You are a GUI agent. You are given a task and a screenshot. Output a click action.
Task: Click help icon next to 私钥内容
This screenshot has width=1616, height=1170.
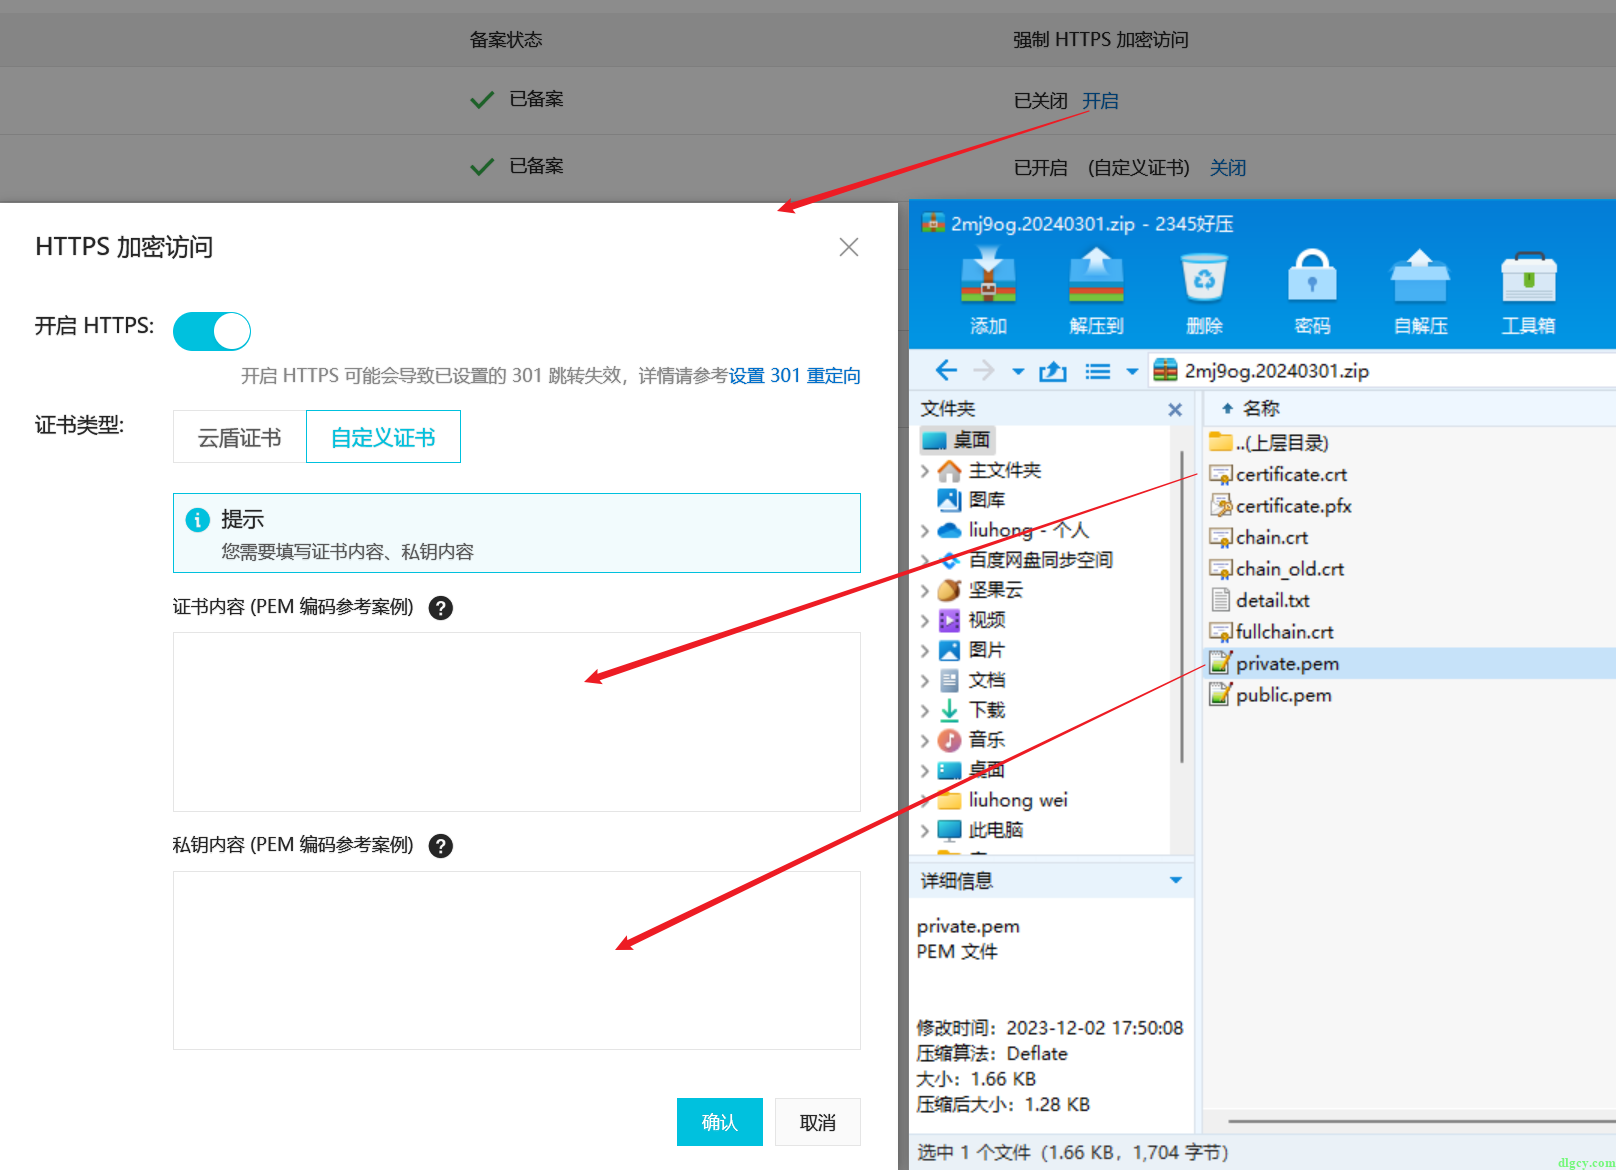click(441, 846)
